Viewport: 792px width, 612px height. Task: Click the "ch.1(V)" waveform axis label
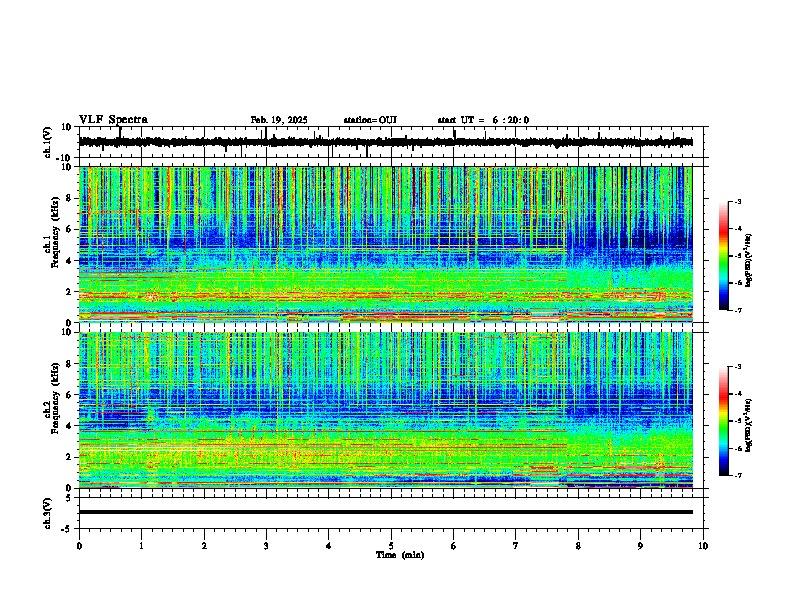coord(48,142)
